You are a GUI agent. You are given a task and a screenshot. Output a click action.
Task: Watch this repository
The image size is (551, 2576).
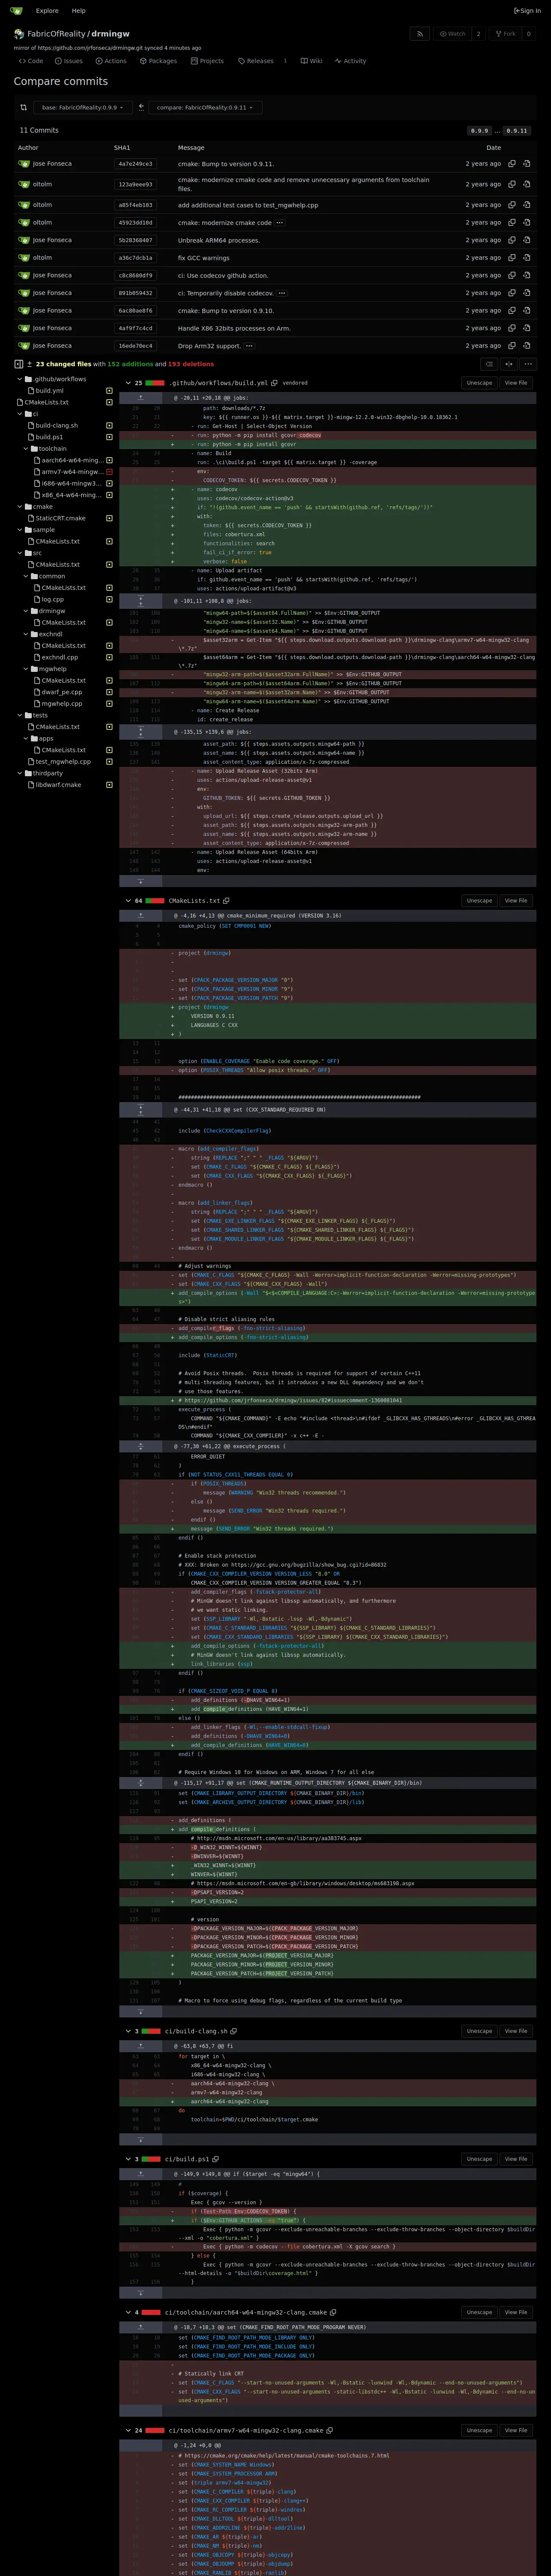453,34
